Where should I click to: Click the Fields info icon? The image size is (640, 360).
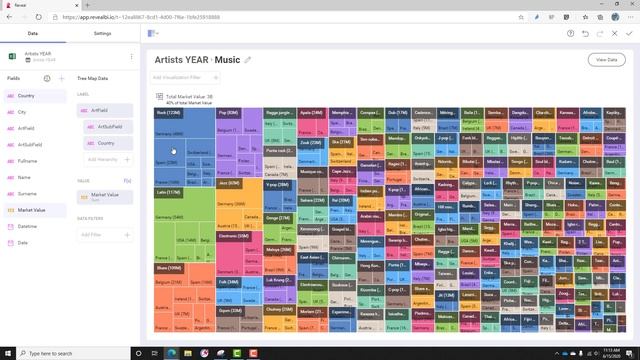pyautogui.click(x=47, y=78)
